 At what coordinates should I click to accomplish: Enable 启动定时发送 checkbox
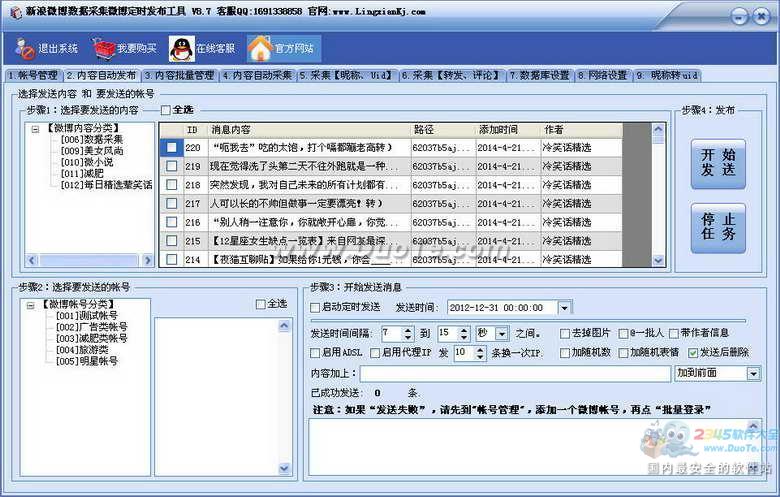pyautogui.click(x=315, y=307)
